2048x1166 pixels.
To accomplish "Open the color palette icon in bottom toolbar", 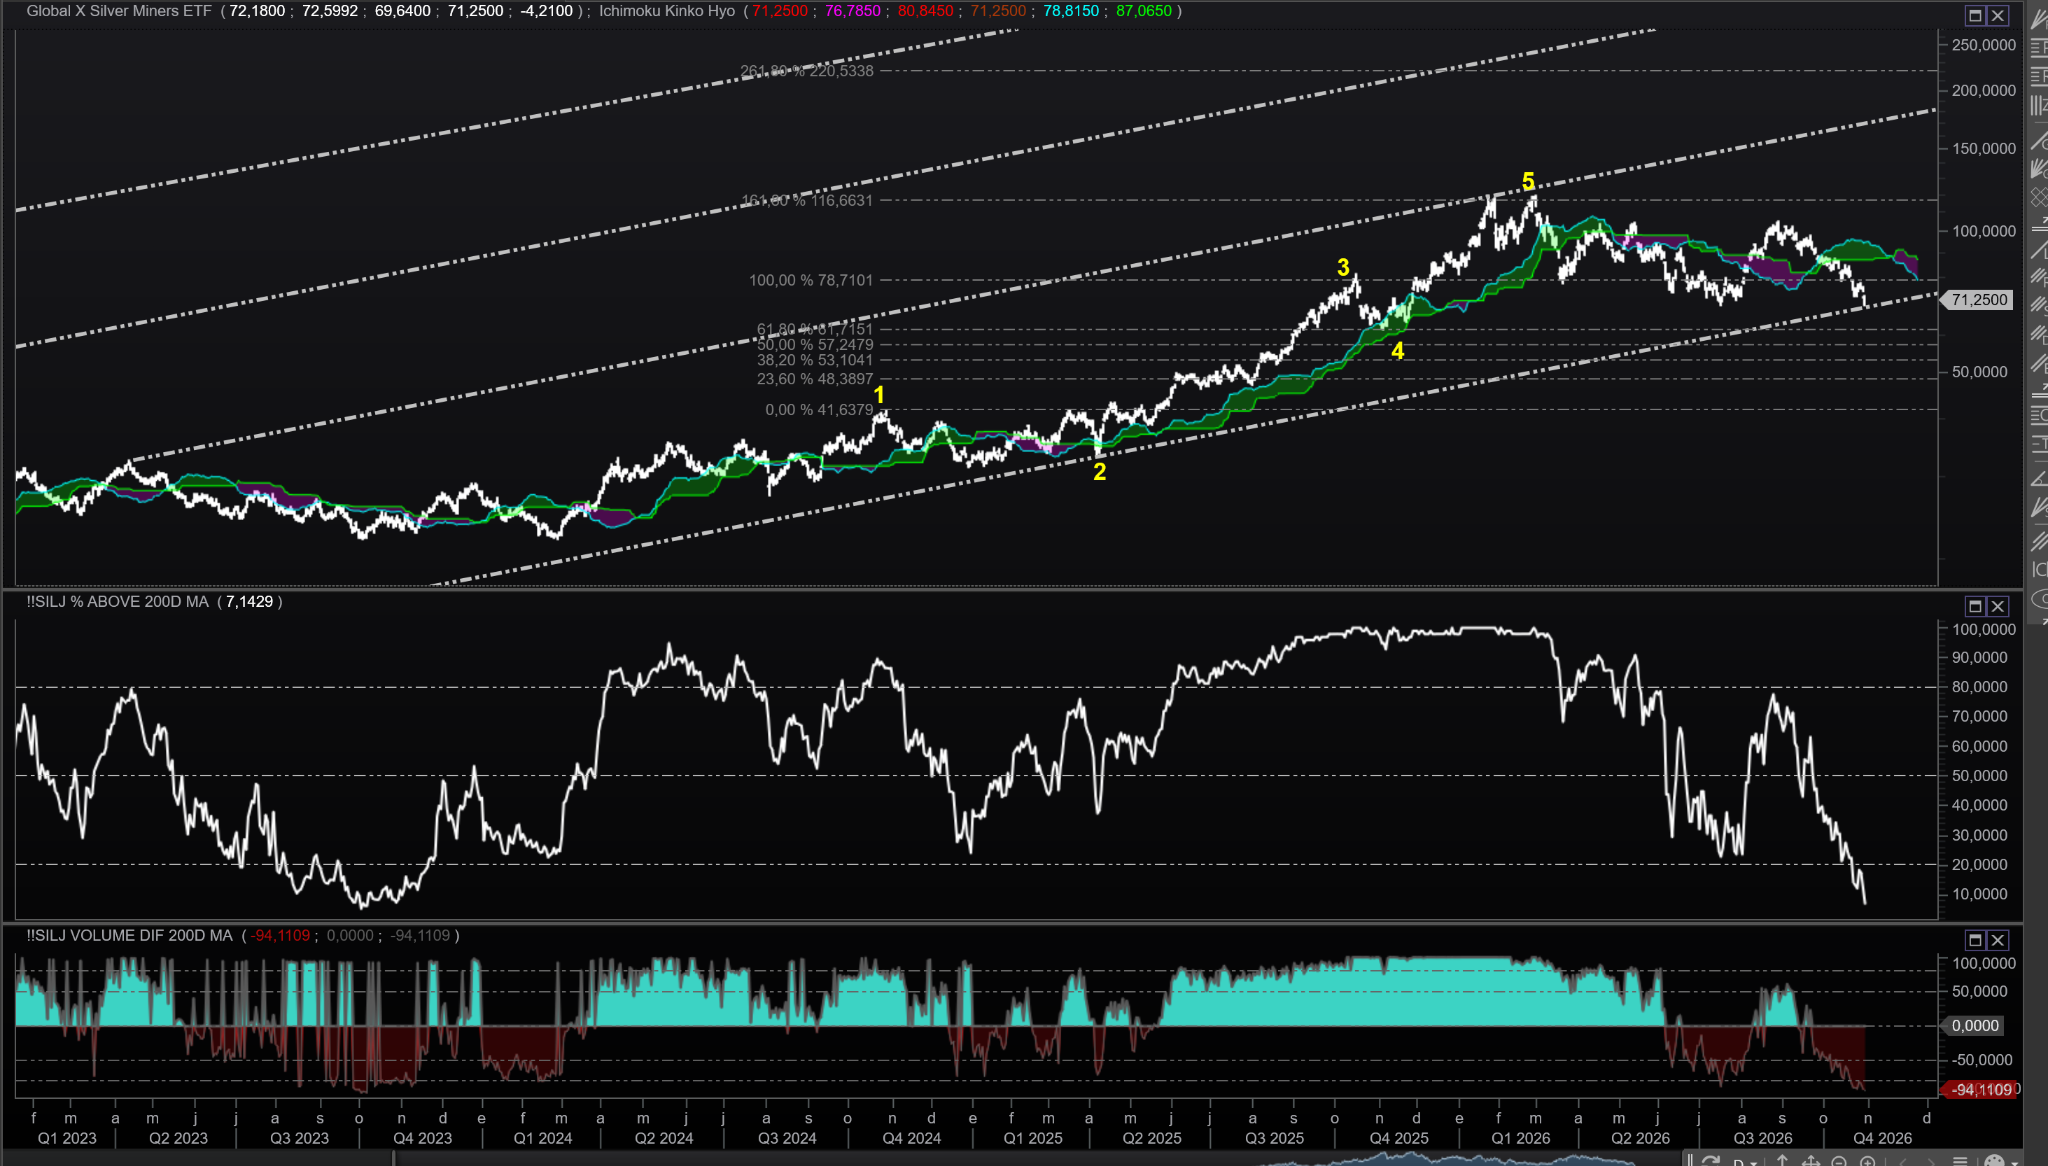I will click(x=1994, y=1162).
